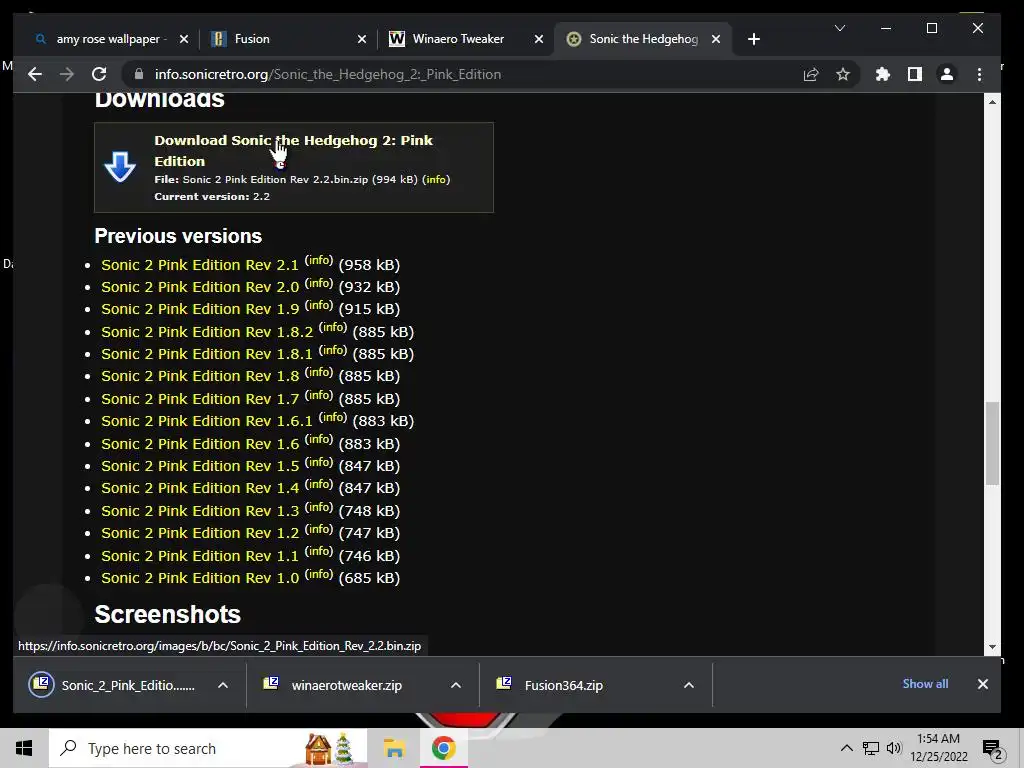1024x768 pixels.
Task: Click Download Sonic the Hedgehog 2: Pink Edition
Action: click(293, 151)
